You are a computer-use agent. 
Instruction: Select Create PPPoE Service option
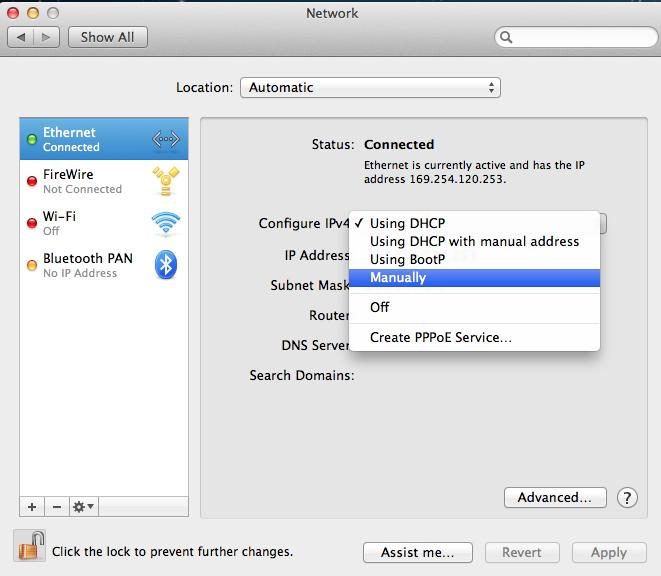pyautogui.click(x=475, y=337)
